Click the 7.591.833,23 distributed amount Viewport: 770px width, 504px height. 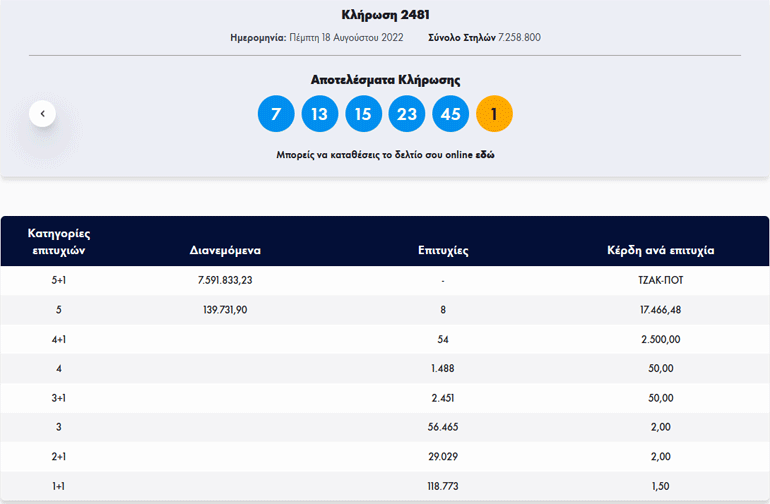225,280
